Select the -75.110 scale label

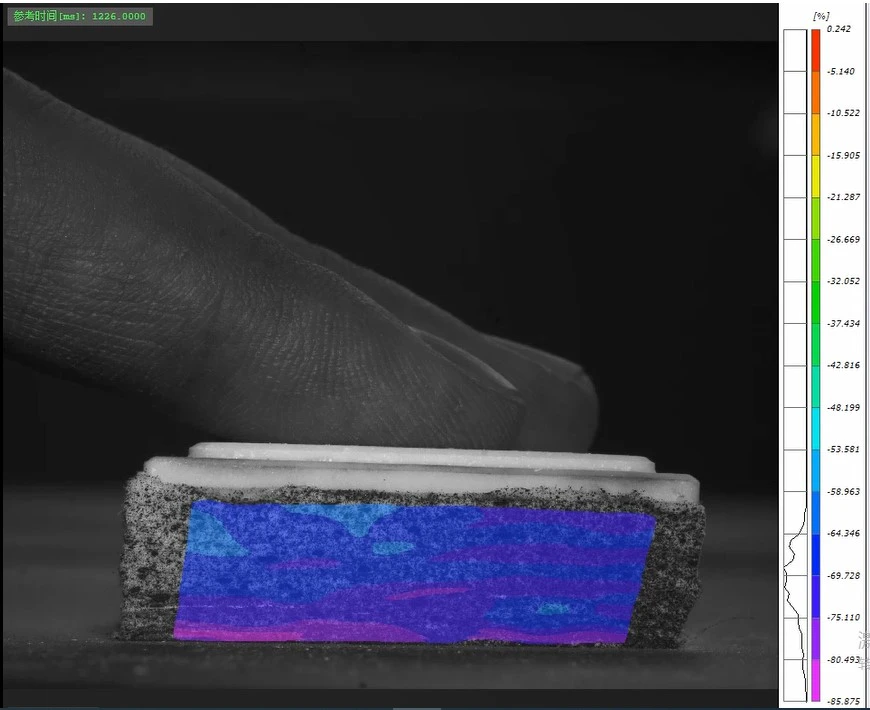(843, 617)
